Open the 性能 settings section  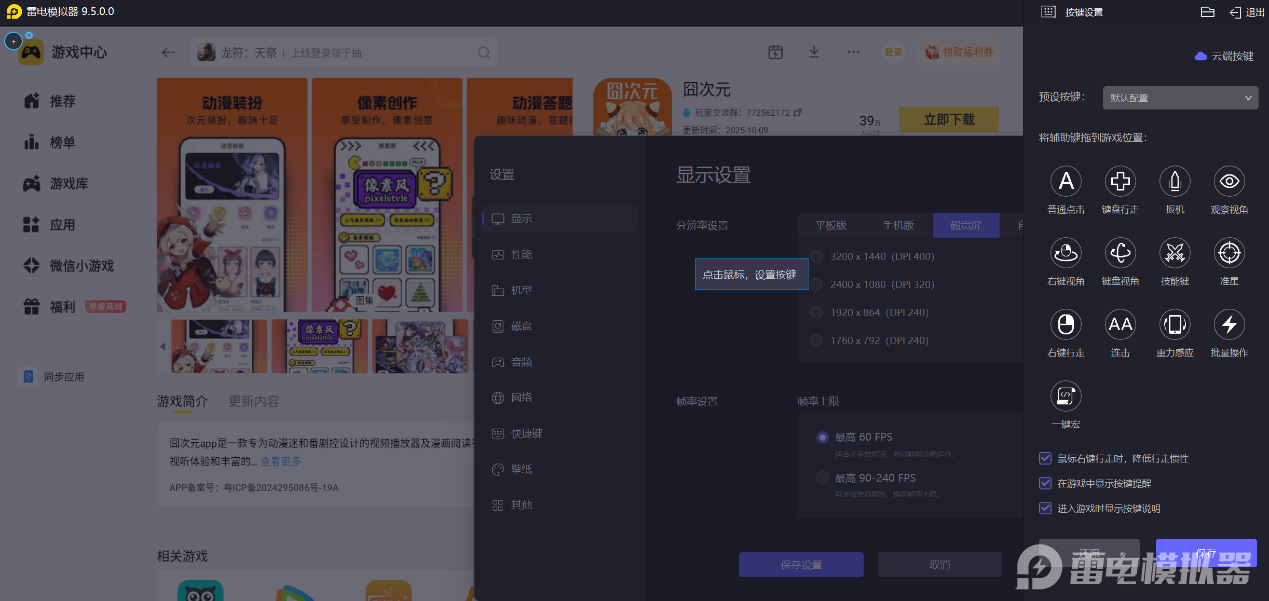[x=521, y=254]
